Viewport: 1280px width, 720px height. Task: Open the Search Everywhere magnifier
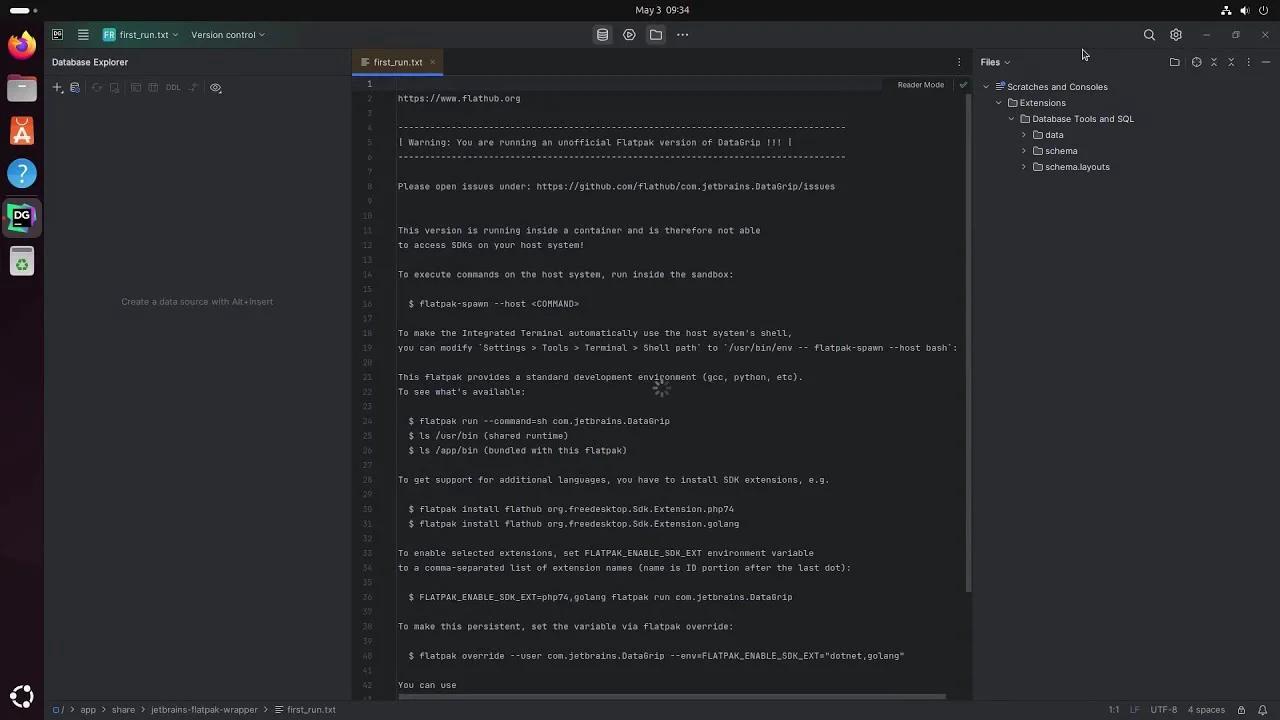(1149, 35)
